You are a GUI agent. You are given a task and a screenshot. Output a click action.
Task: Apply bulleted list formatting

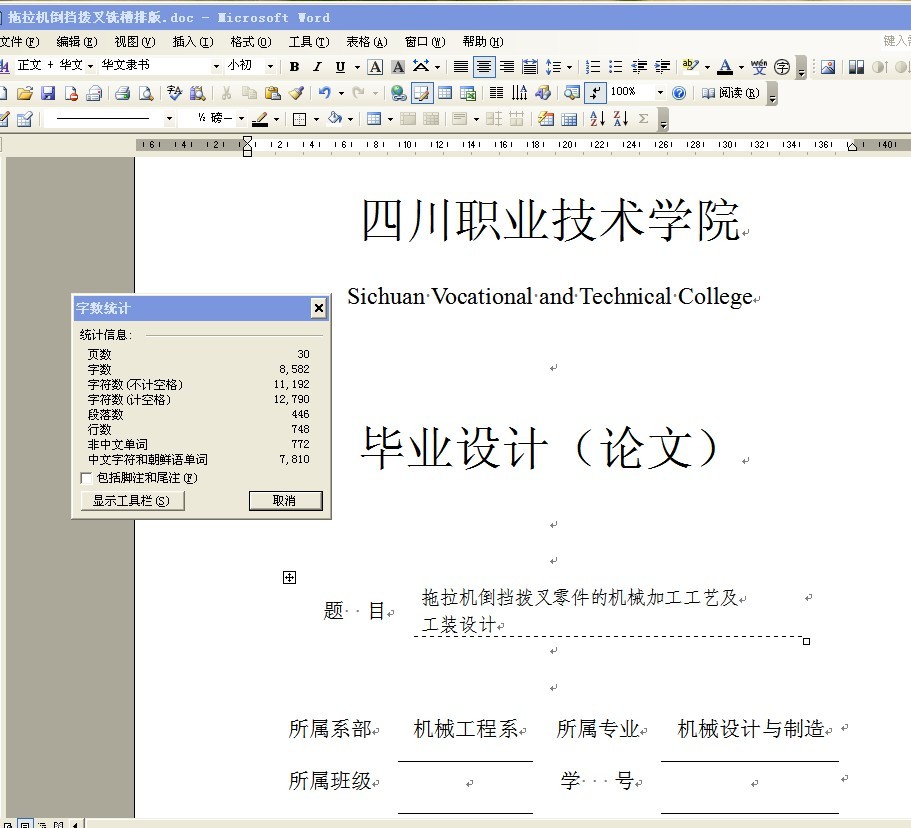(x=615, y=67)
